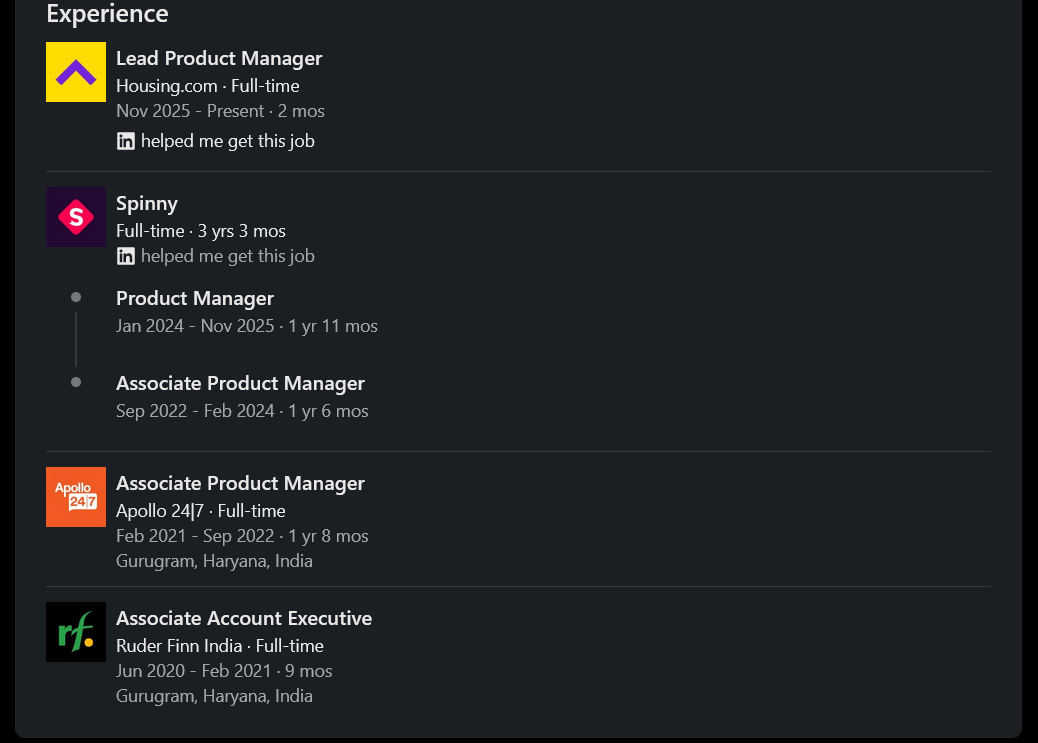Select the Ruder Finn India logo
The height and width of the screenshot is (743, 1038).
click(x=76, y=632)
